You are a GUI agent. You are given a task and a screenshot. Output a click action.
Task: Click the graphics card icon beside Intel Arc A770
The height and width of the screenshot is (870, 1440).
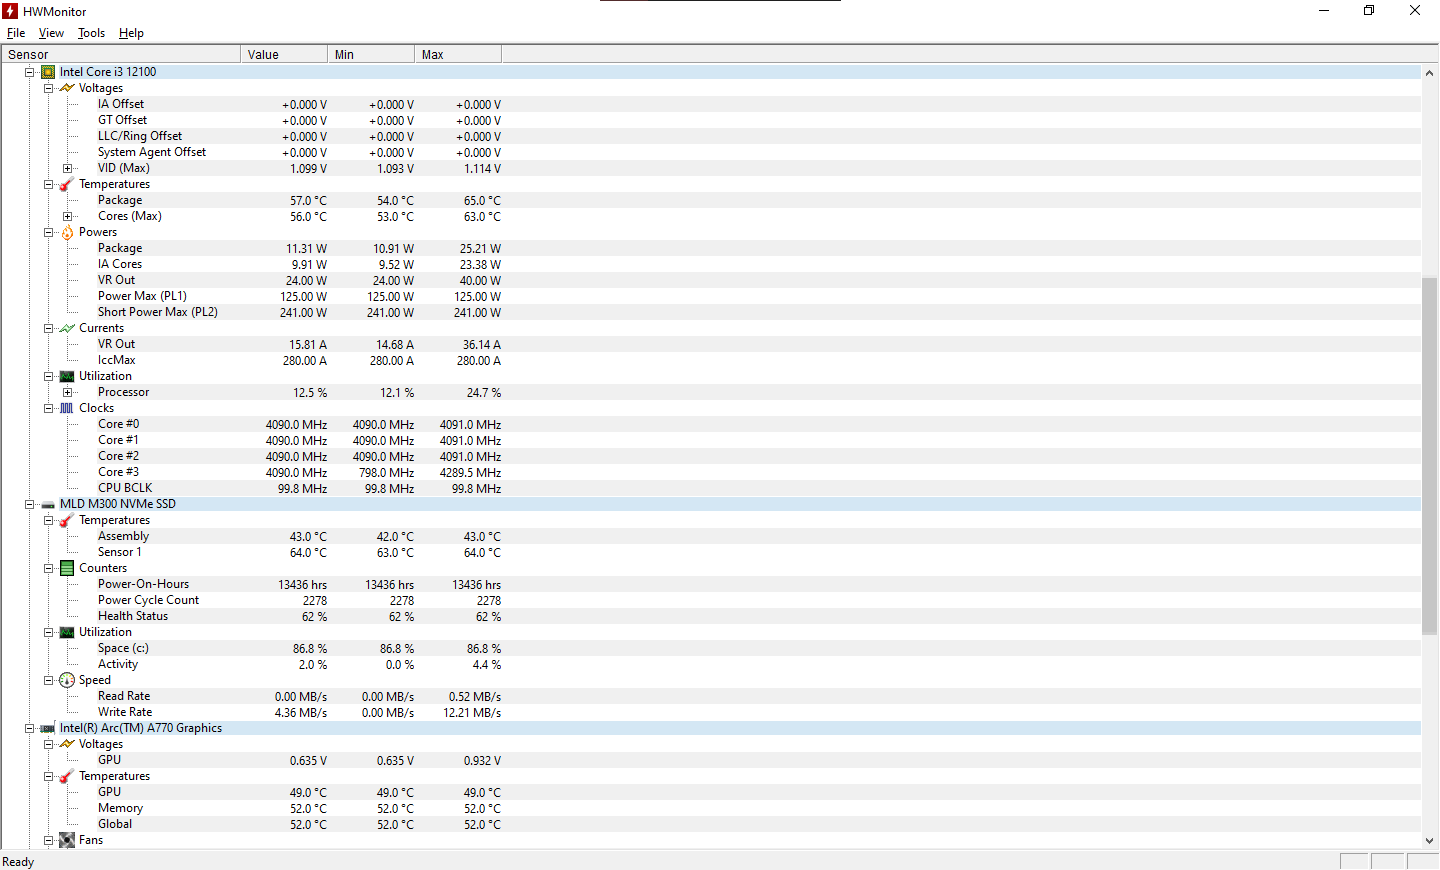point(48,729)
